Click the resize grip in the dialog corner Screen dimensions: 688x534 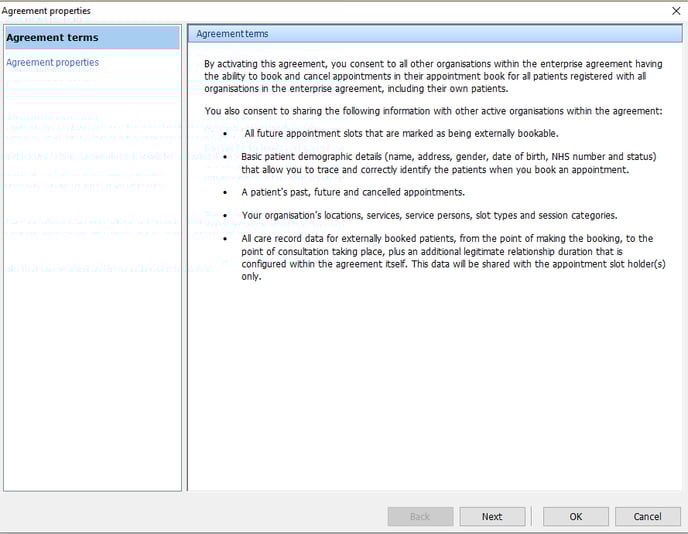click(x=682, y=528)
